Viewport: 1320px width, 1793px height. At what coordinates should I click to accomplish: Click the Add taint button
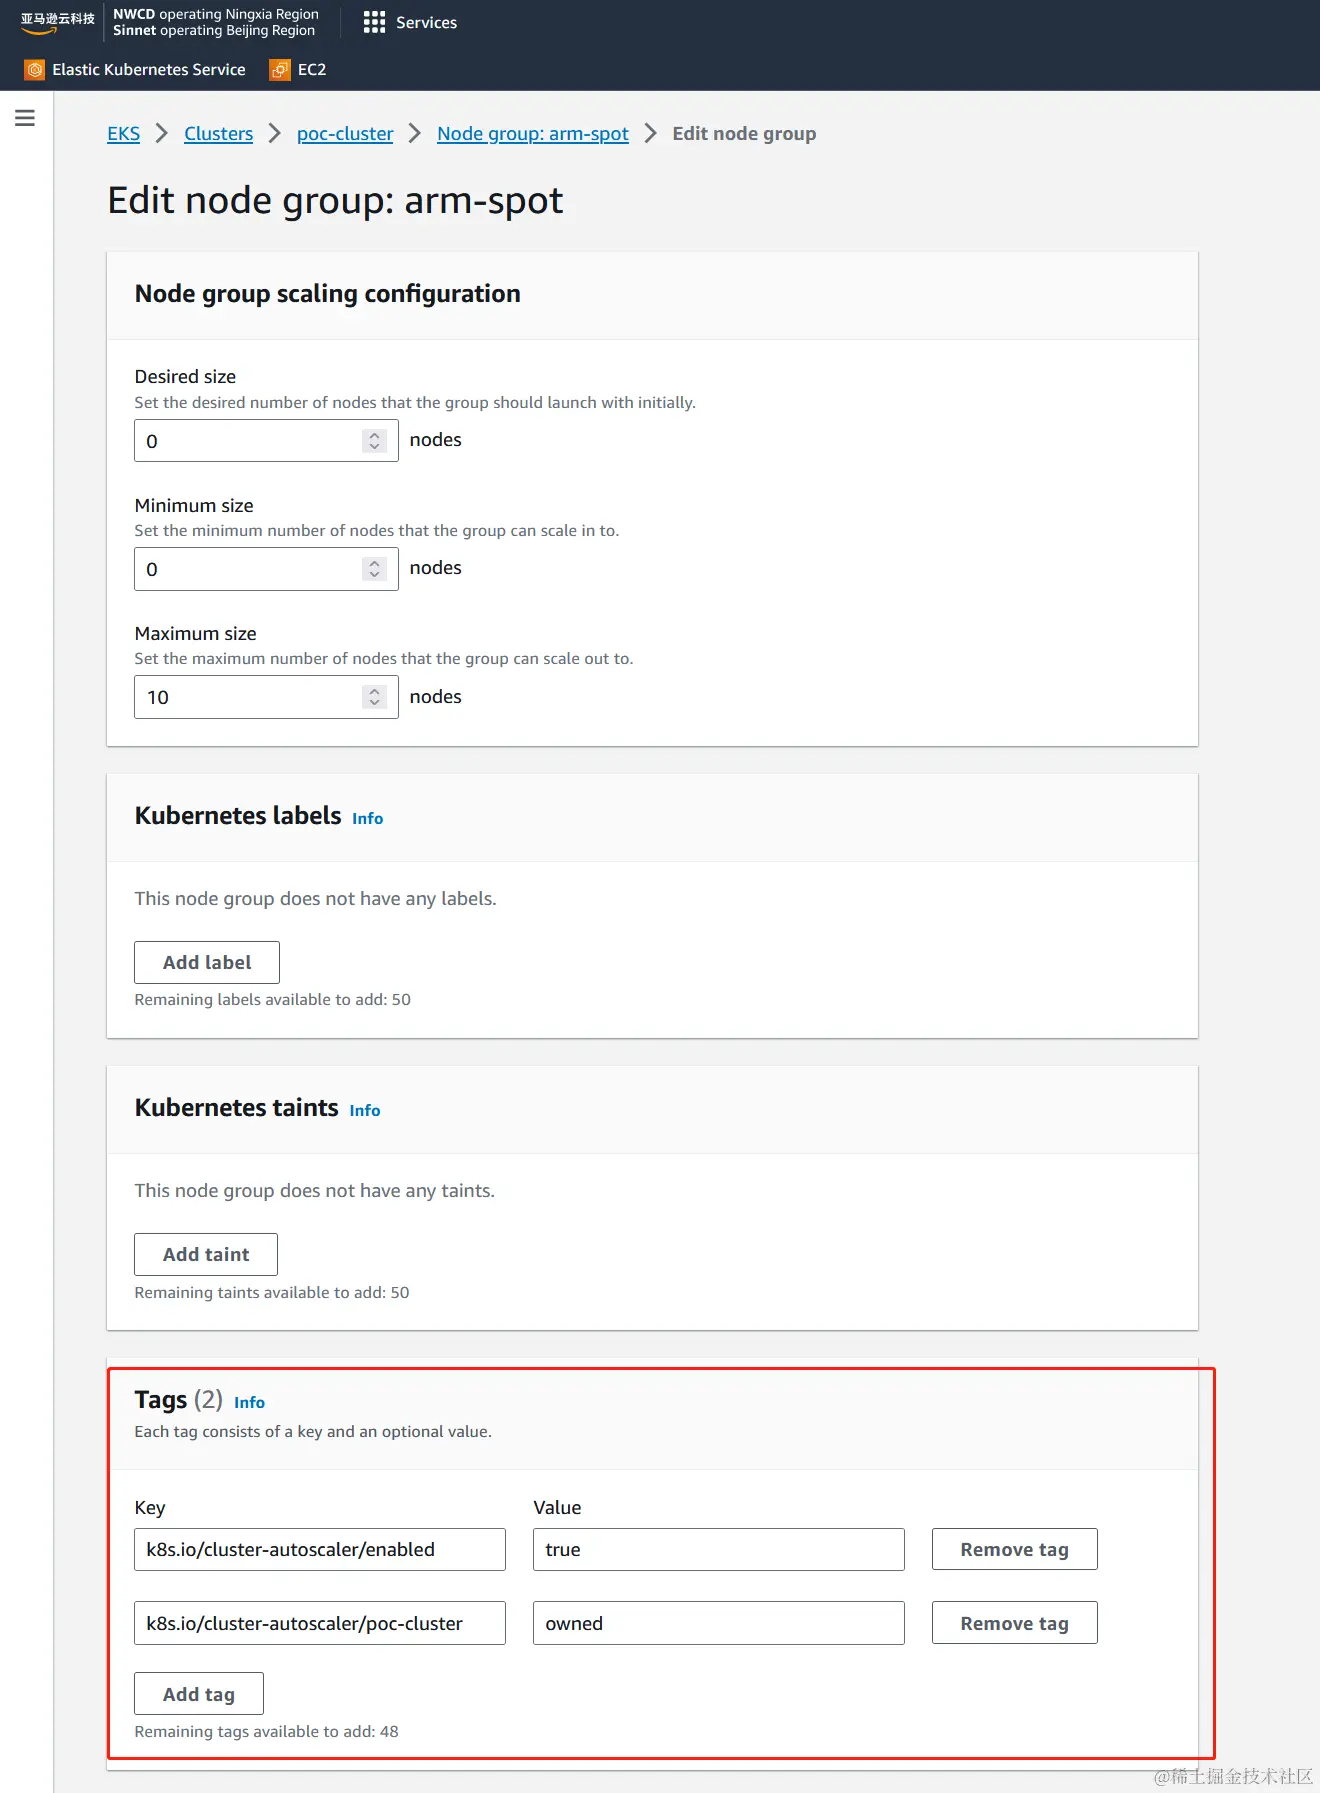[206, 1254]
